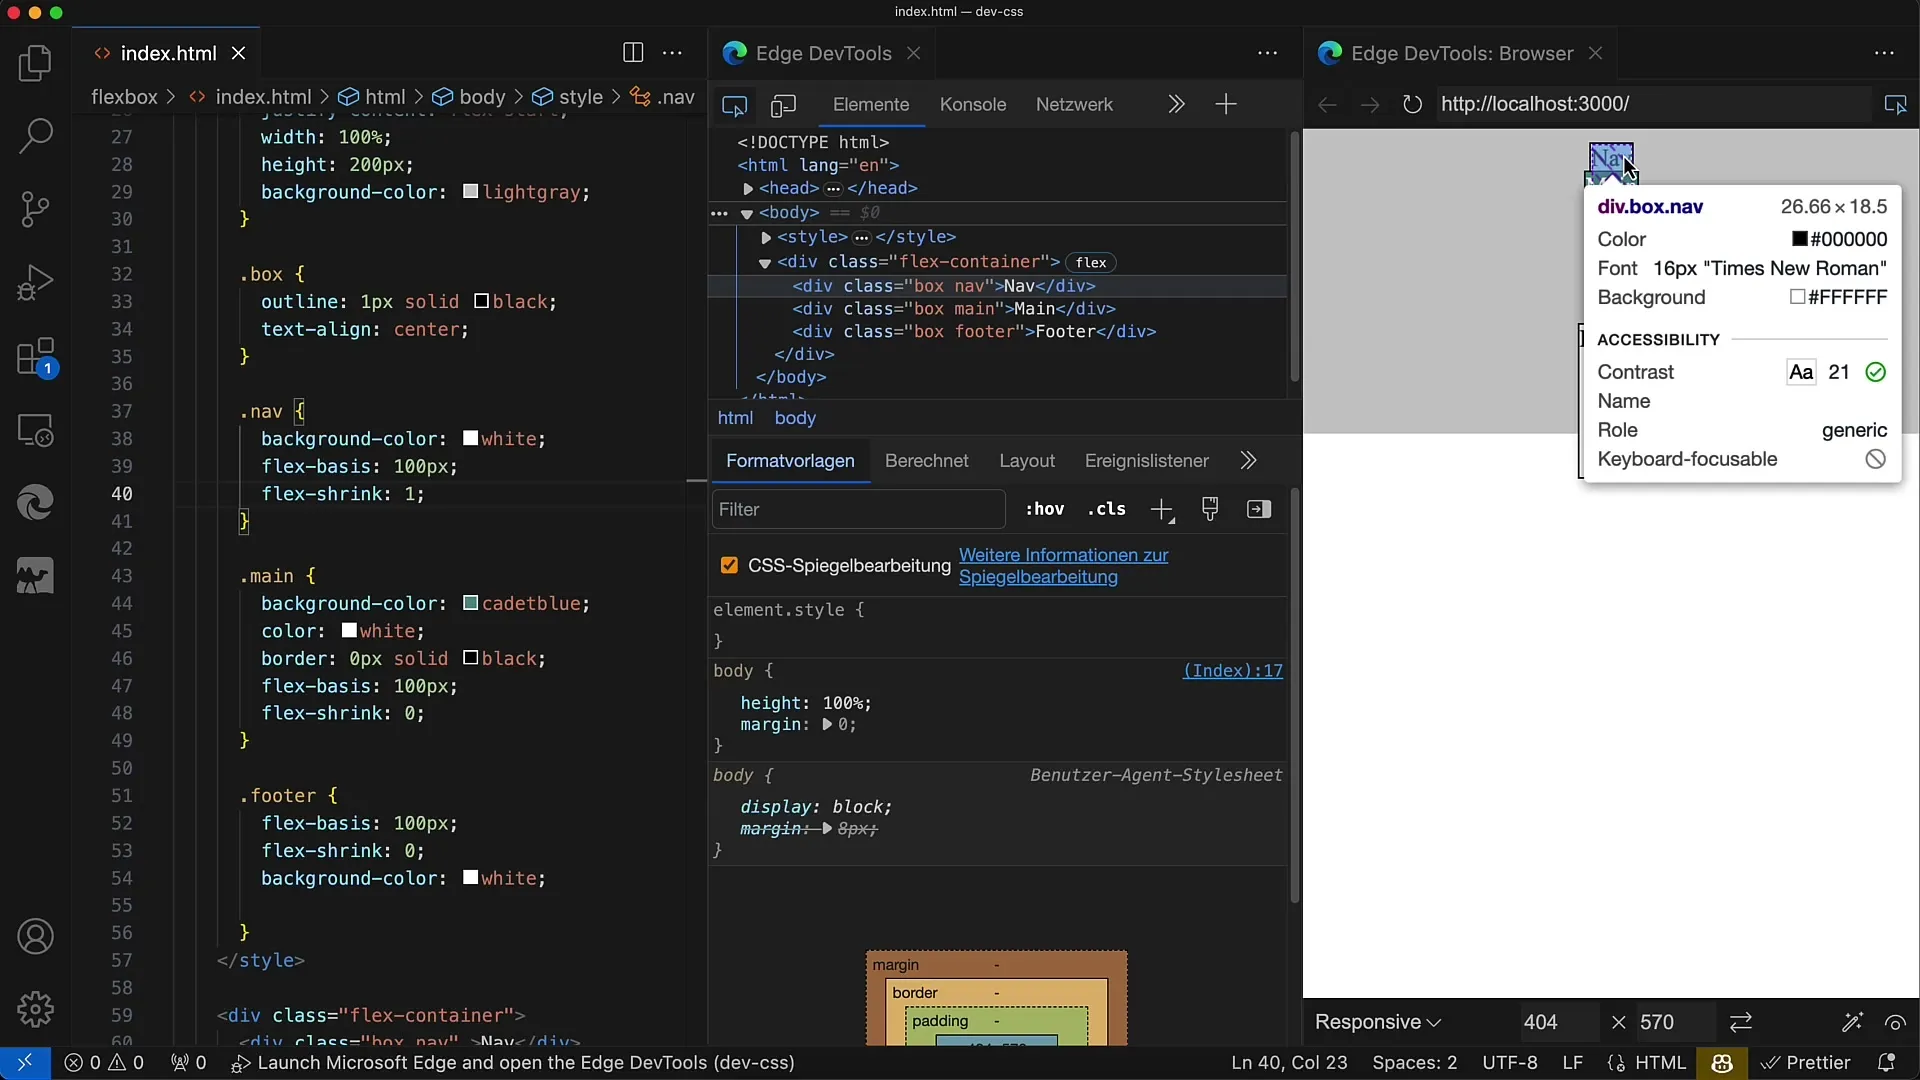Image resolution: width=1920 pixels, height=1080 pixels.
Task: Click the Copilot status bar icon
Action: coord(1722,1063)
